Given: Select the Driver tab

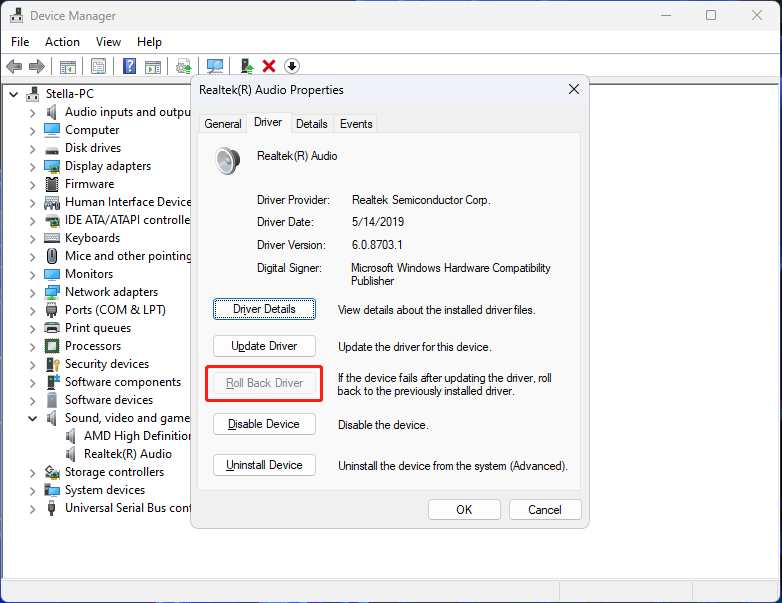Looking at the screenshot, I should coord(268,122).
